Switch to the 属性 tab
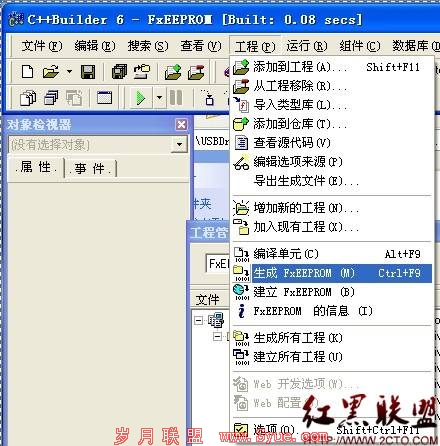 tap(36, 167)
